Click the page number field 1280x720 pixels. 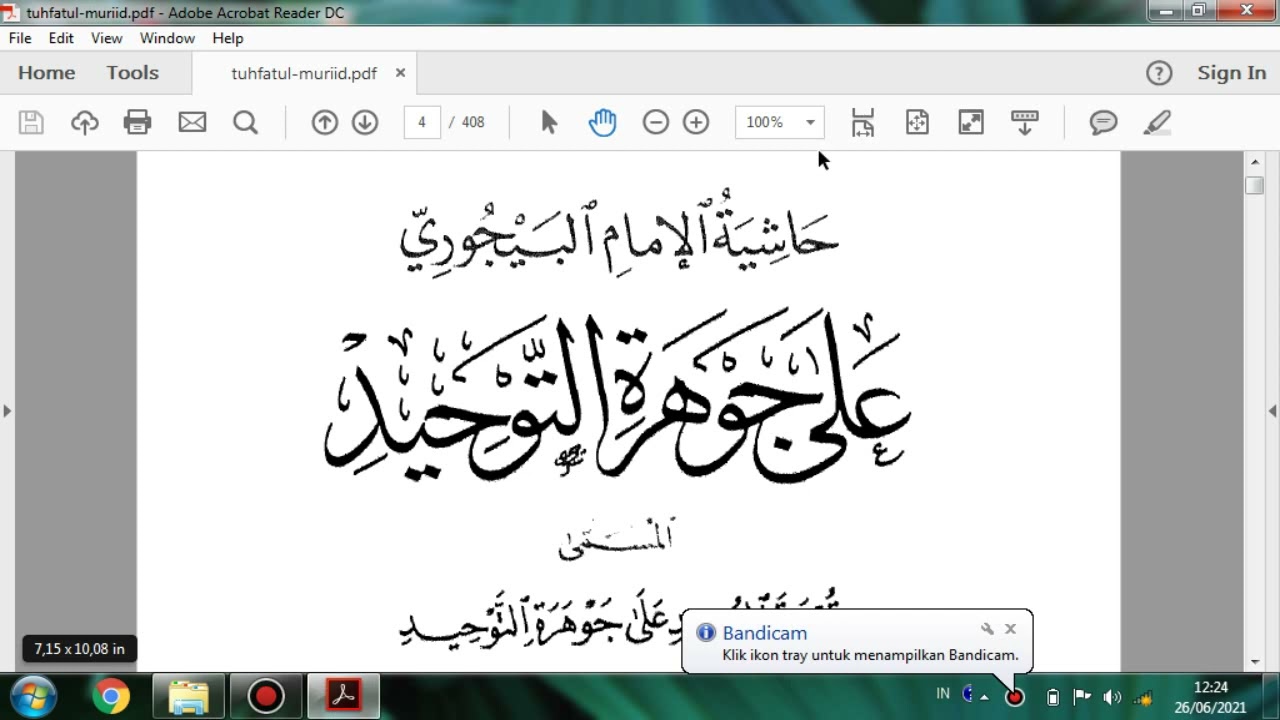pos(422,122)
